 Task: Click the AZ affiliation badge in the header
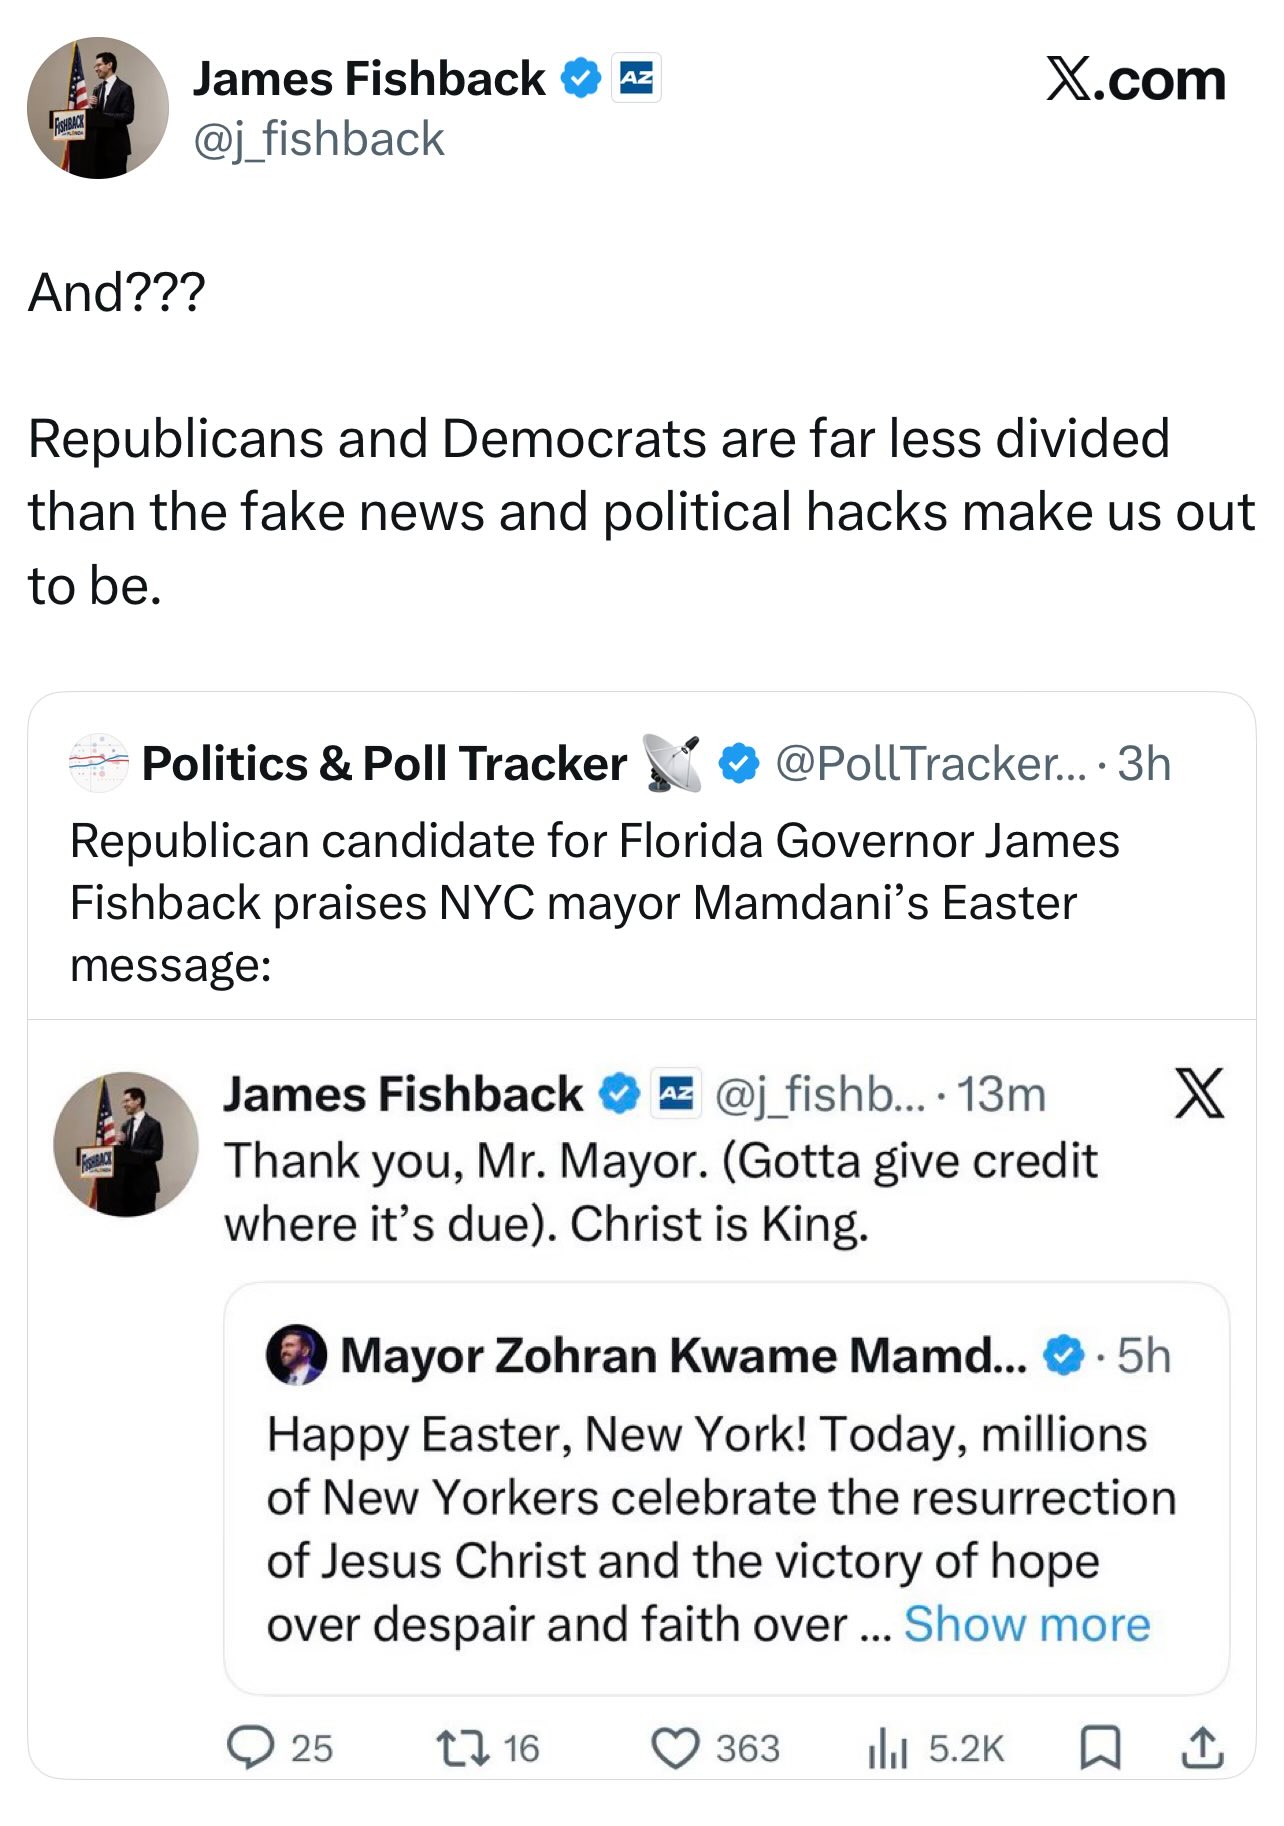pyautogui.click(x=636, y=78)
